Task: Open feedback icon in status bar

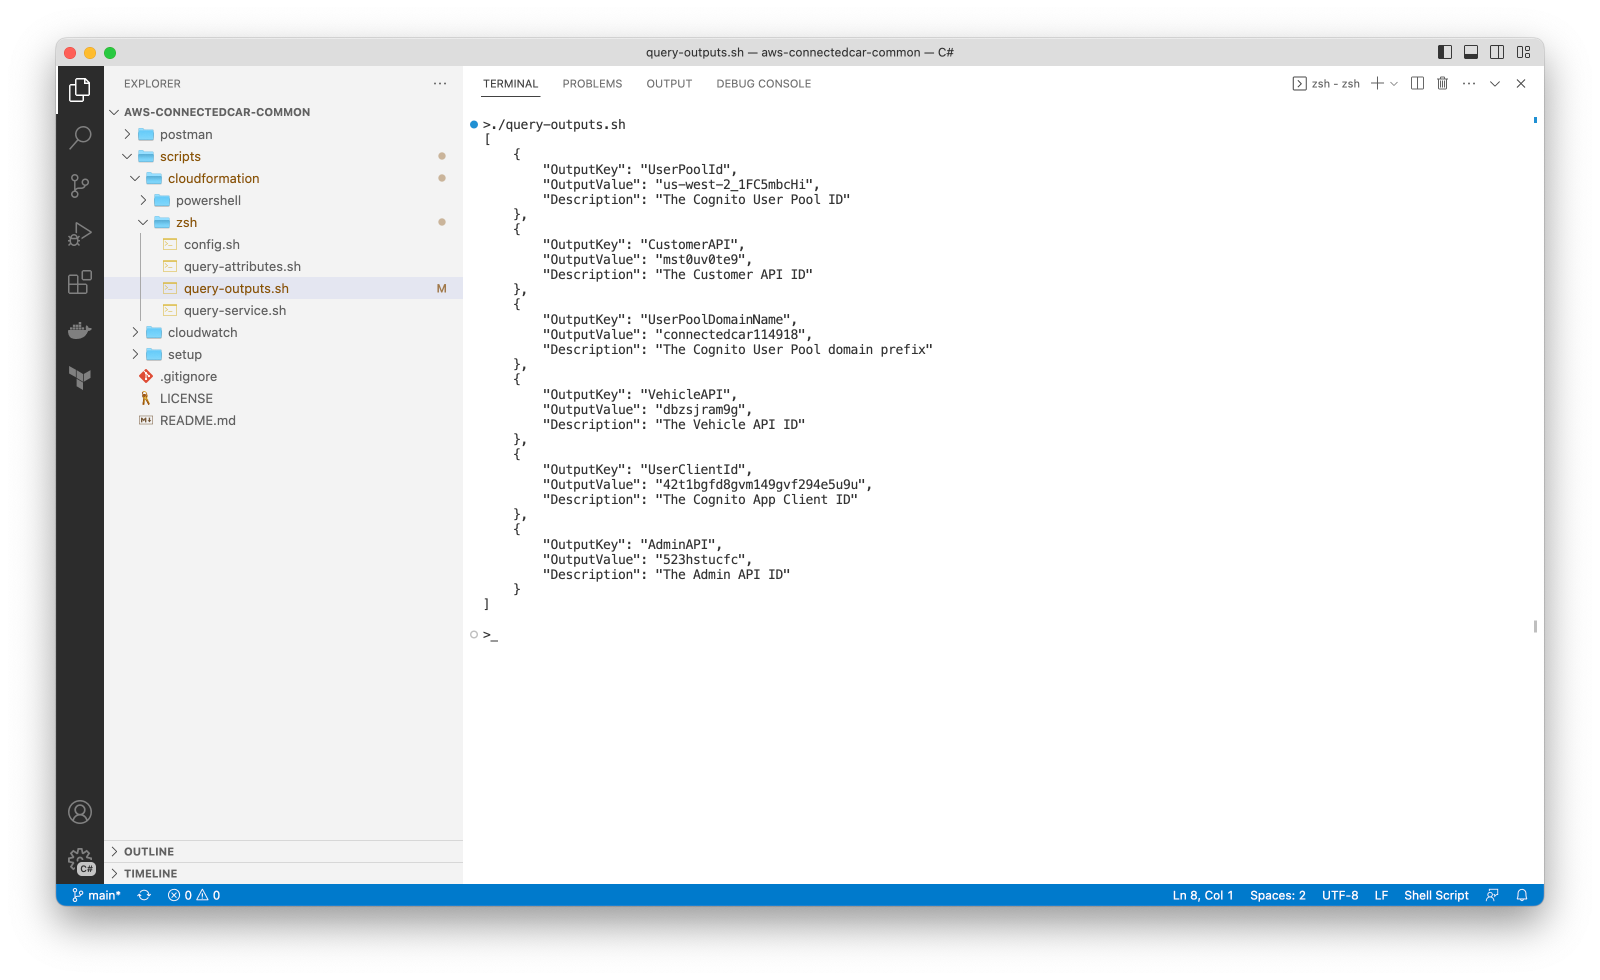Action: pos(1492,895)
